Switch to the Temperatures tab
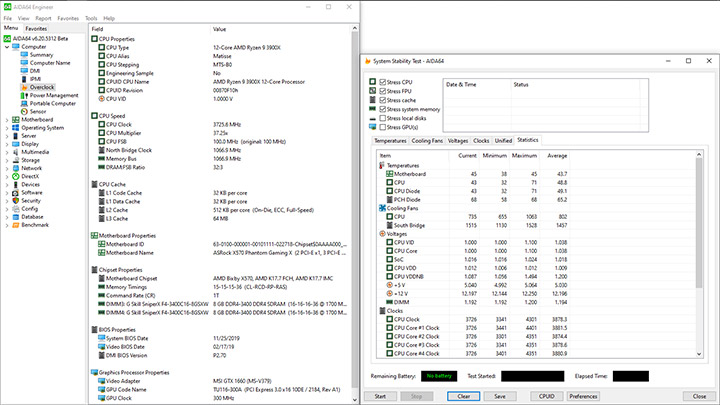Image resolution: width=720 pixels, height=405 pixels. point(390,141)
